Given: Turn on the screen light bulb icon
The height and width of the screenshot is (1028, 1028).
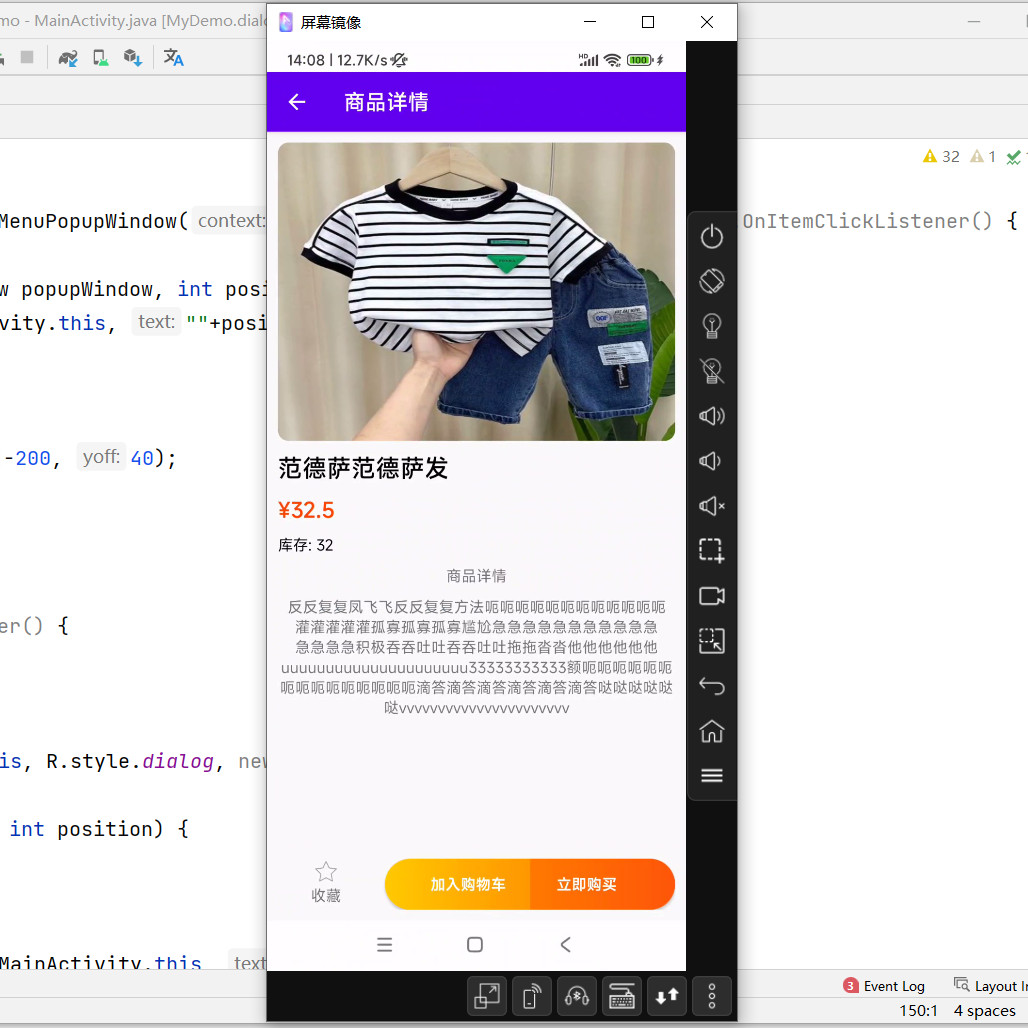Looking at the screenshot, I should click(x=711, y=326).
